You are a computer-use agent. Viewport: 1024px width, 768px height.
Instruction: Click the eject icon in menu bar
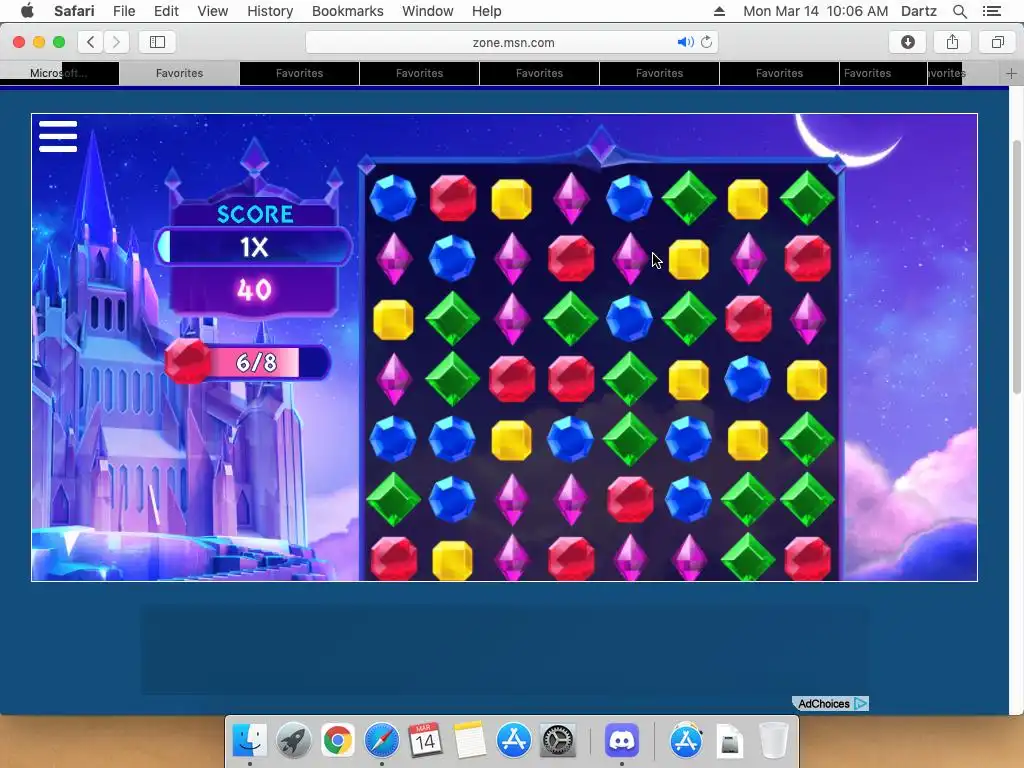point(719,11)
